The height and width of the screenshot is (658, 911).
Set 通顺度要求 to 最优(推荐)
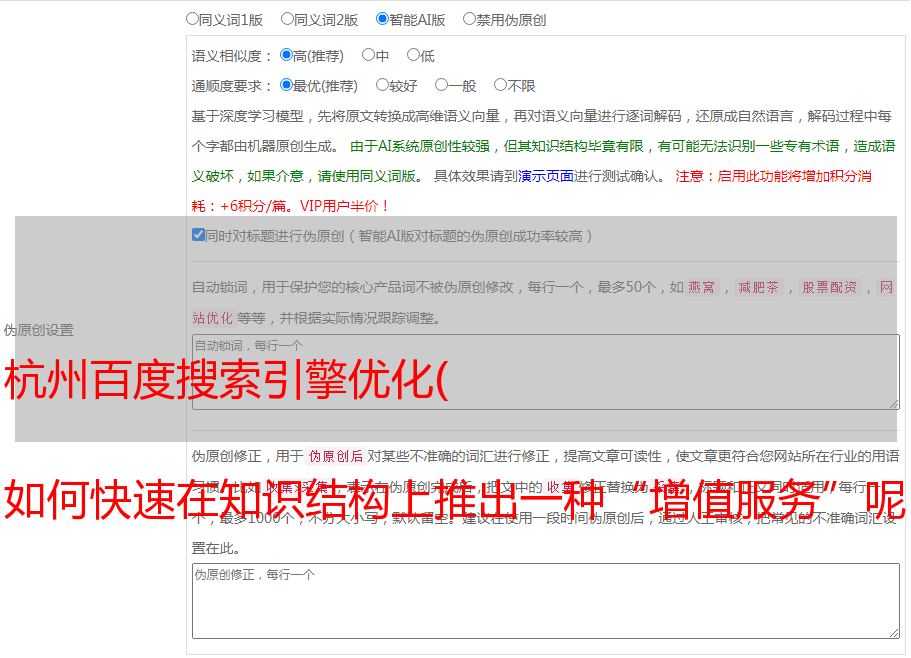pos(286,85)
